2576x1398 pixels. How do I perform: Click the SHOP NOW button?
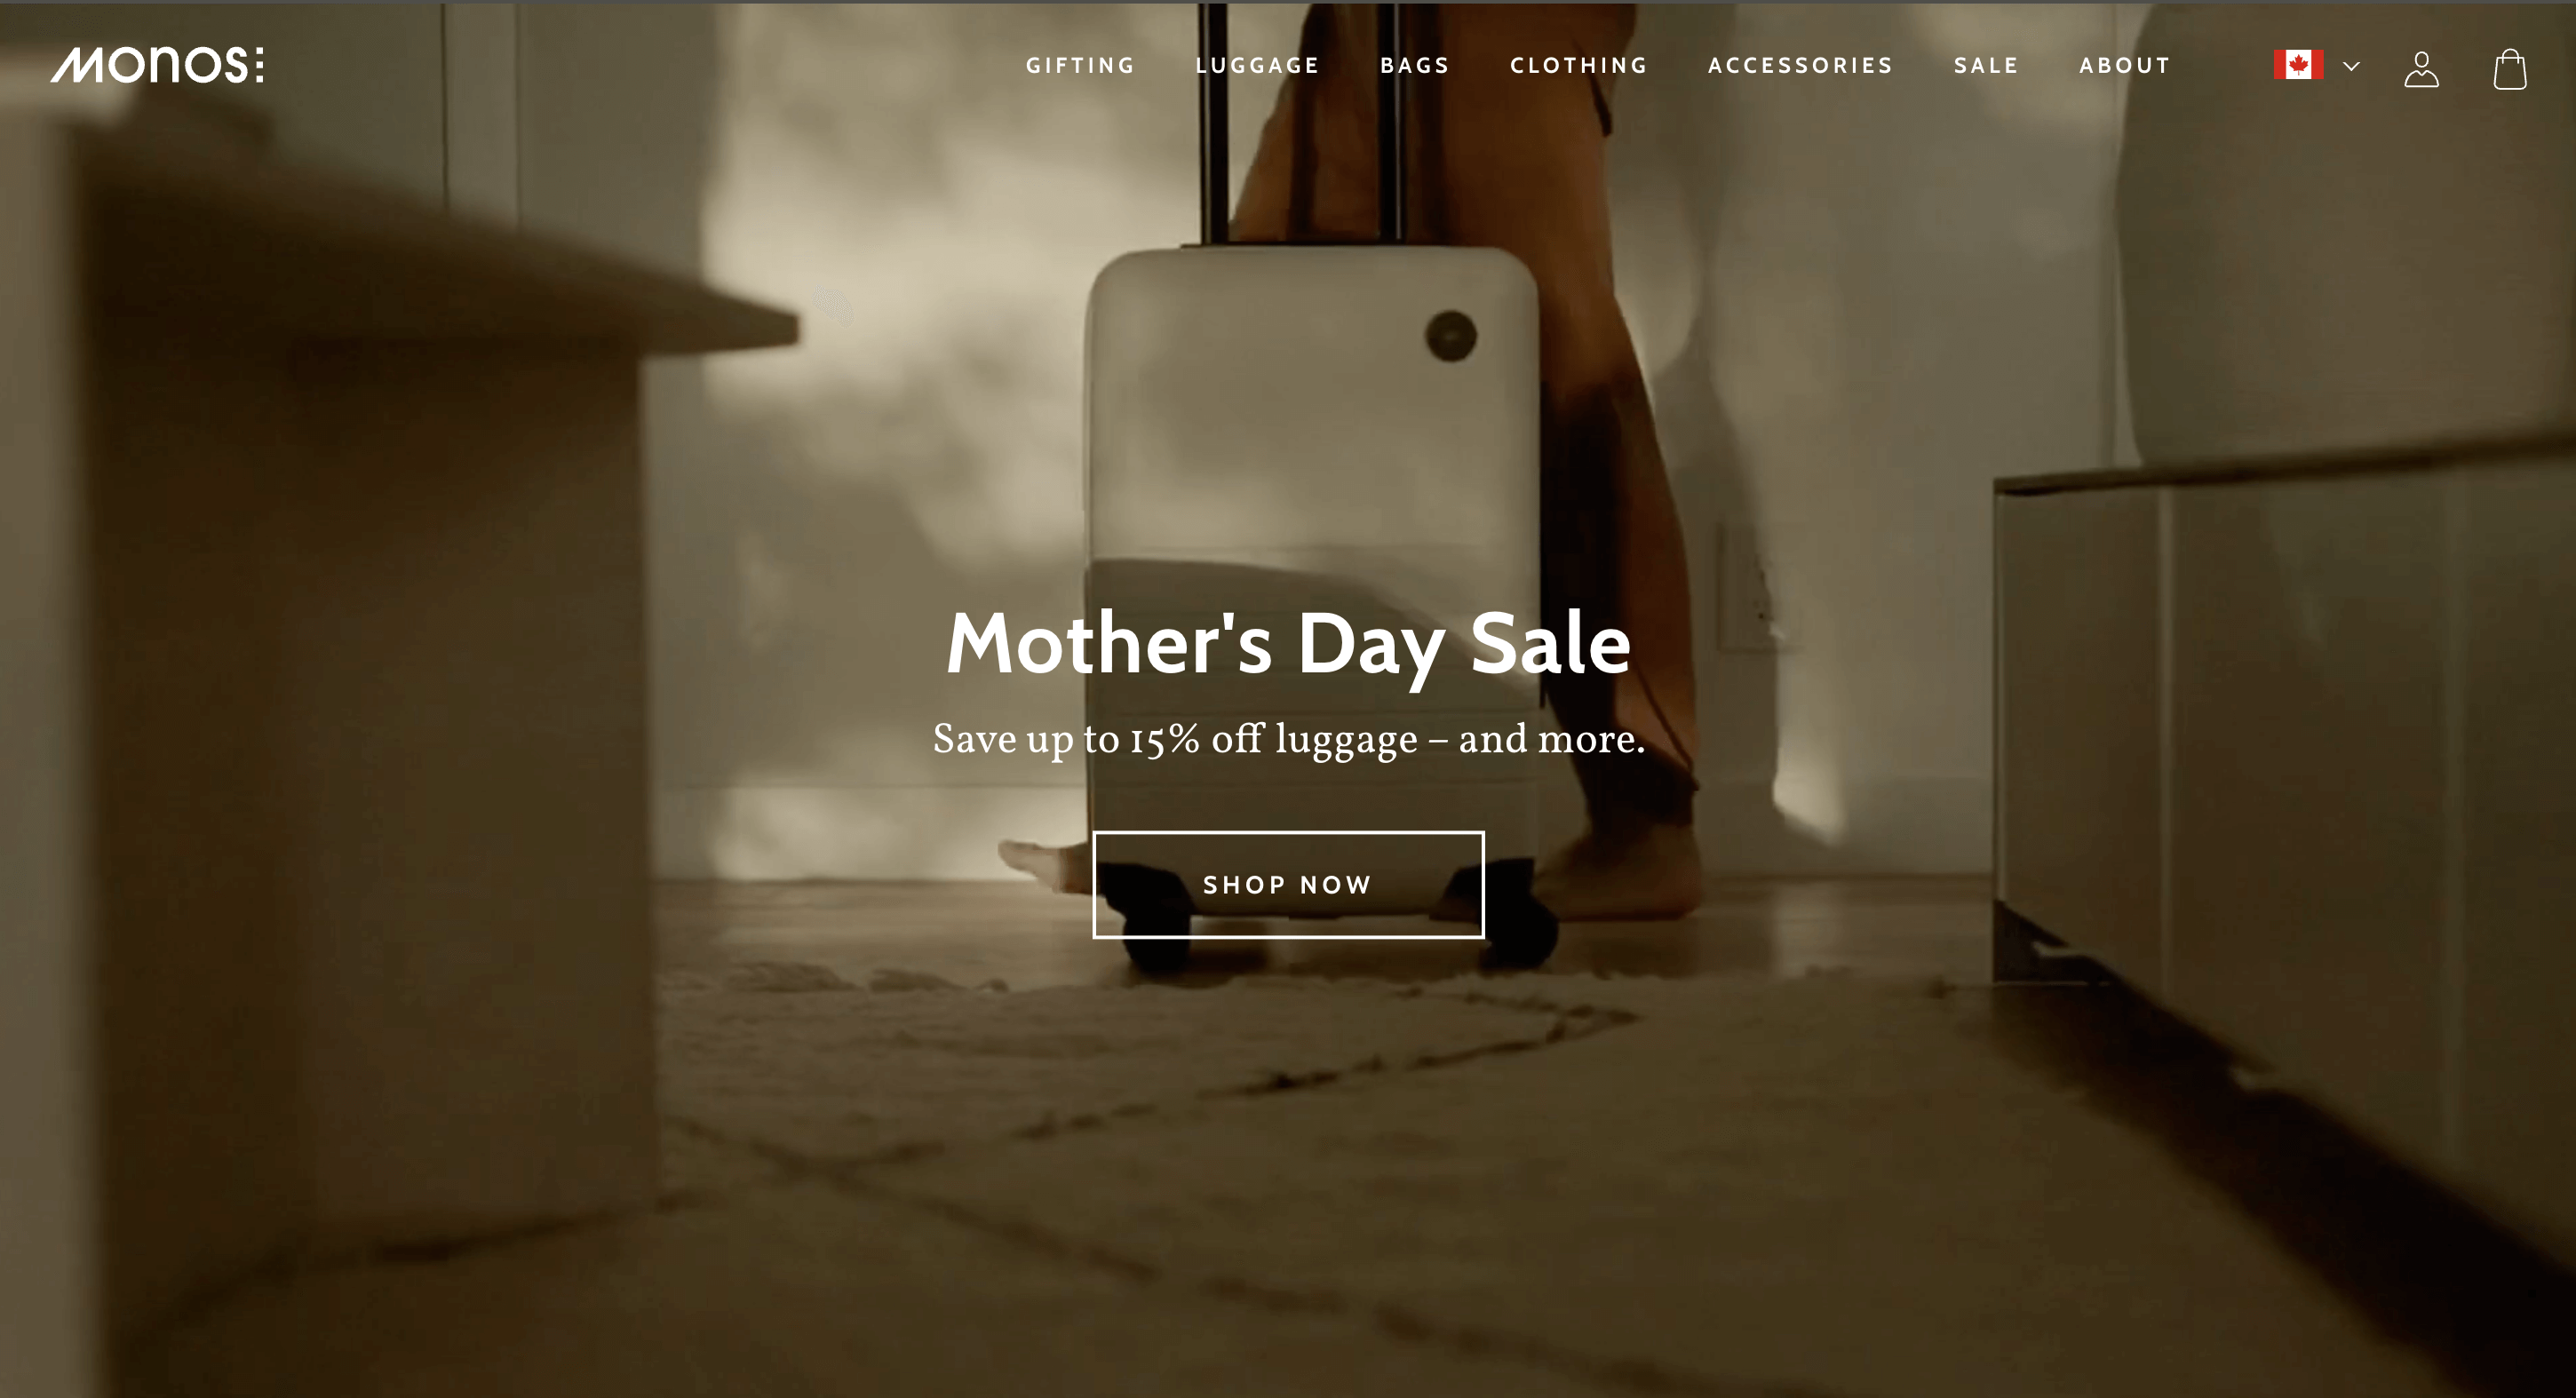[x=1288, y=883]
